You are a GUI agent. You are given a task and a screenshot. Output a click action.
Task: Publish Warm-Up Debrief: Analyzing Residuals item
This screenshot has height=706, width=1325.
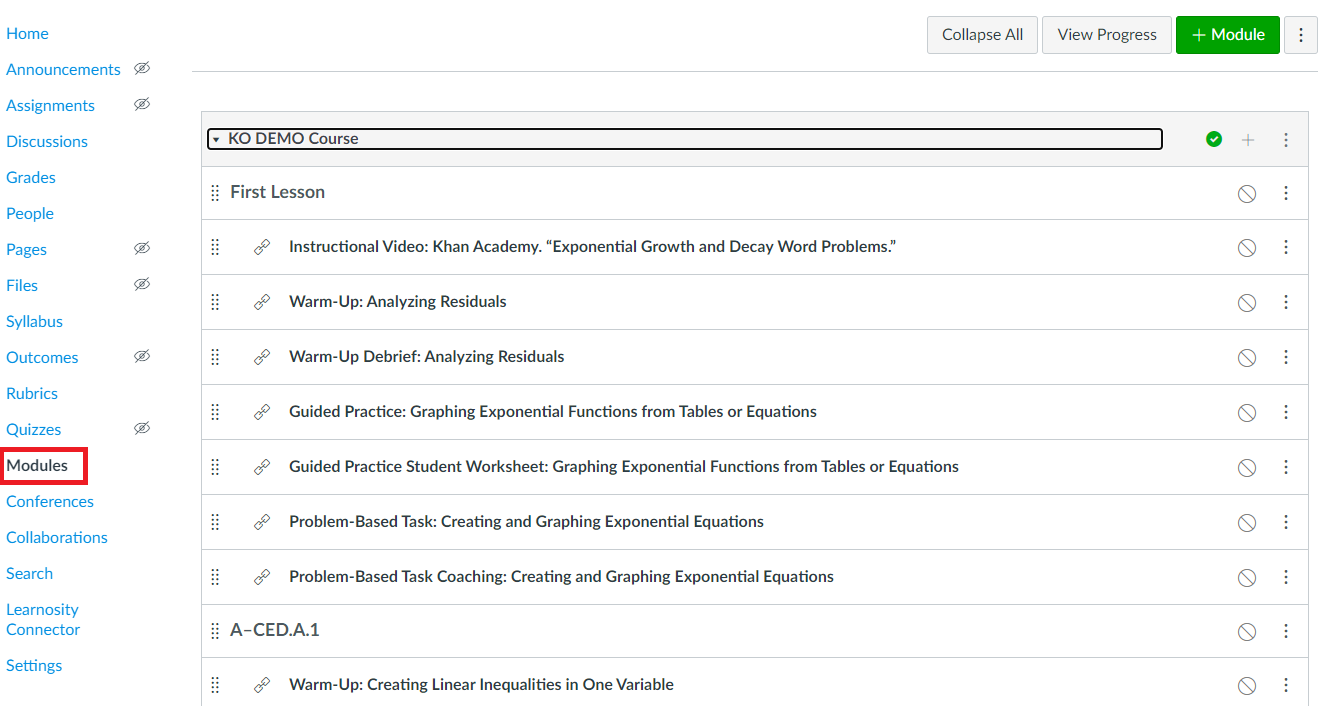tap(1247, 358)
